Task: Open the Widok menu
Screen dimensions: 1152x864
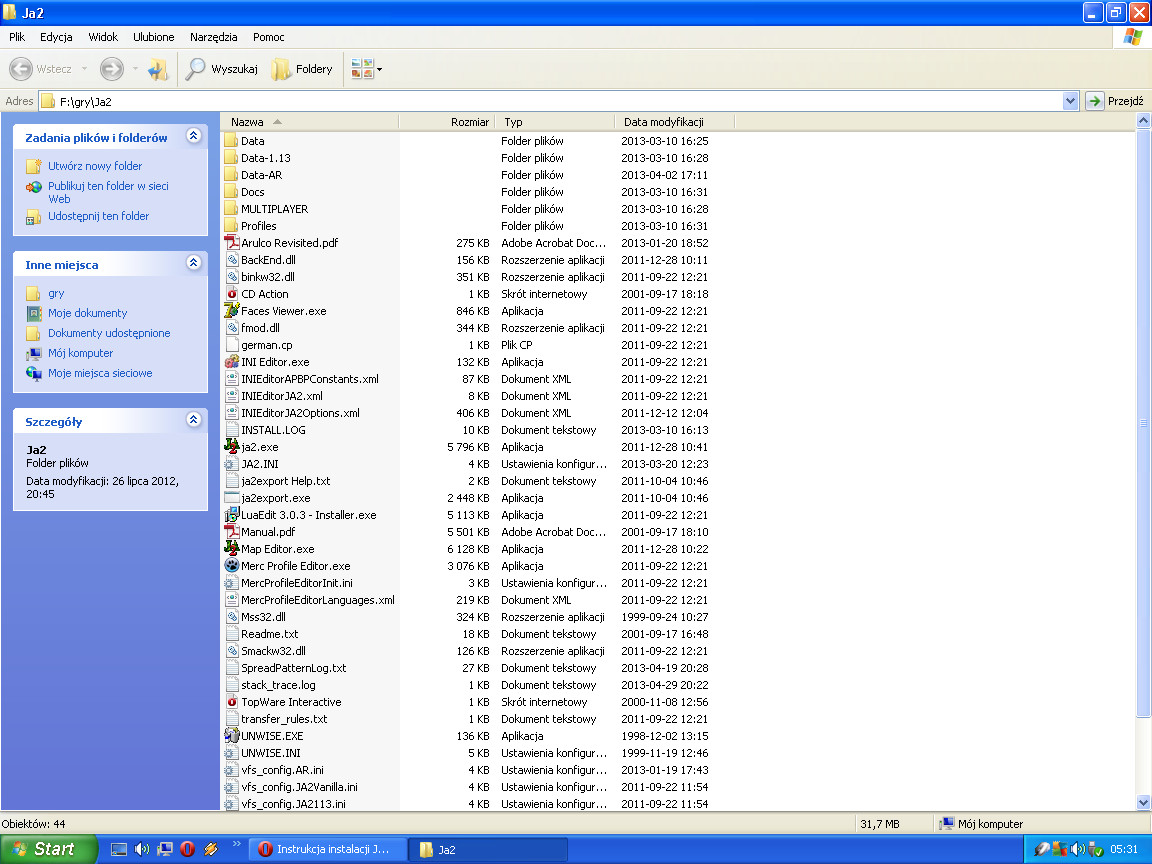Action: [x=103, y=37]
